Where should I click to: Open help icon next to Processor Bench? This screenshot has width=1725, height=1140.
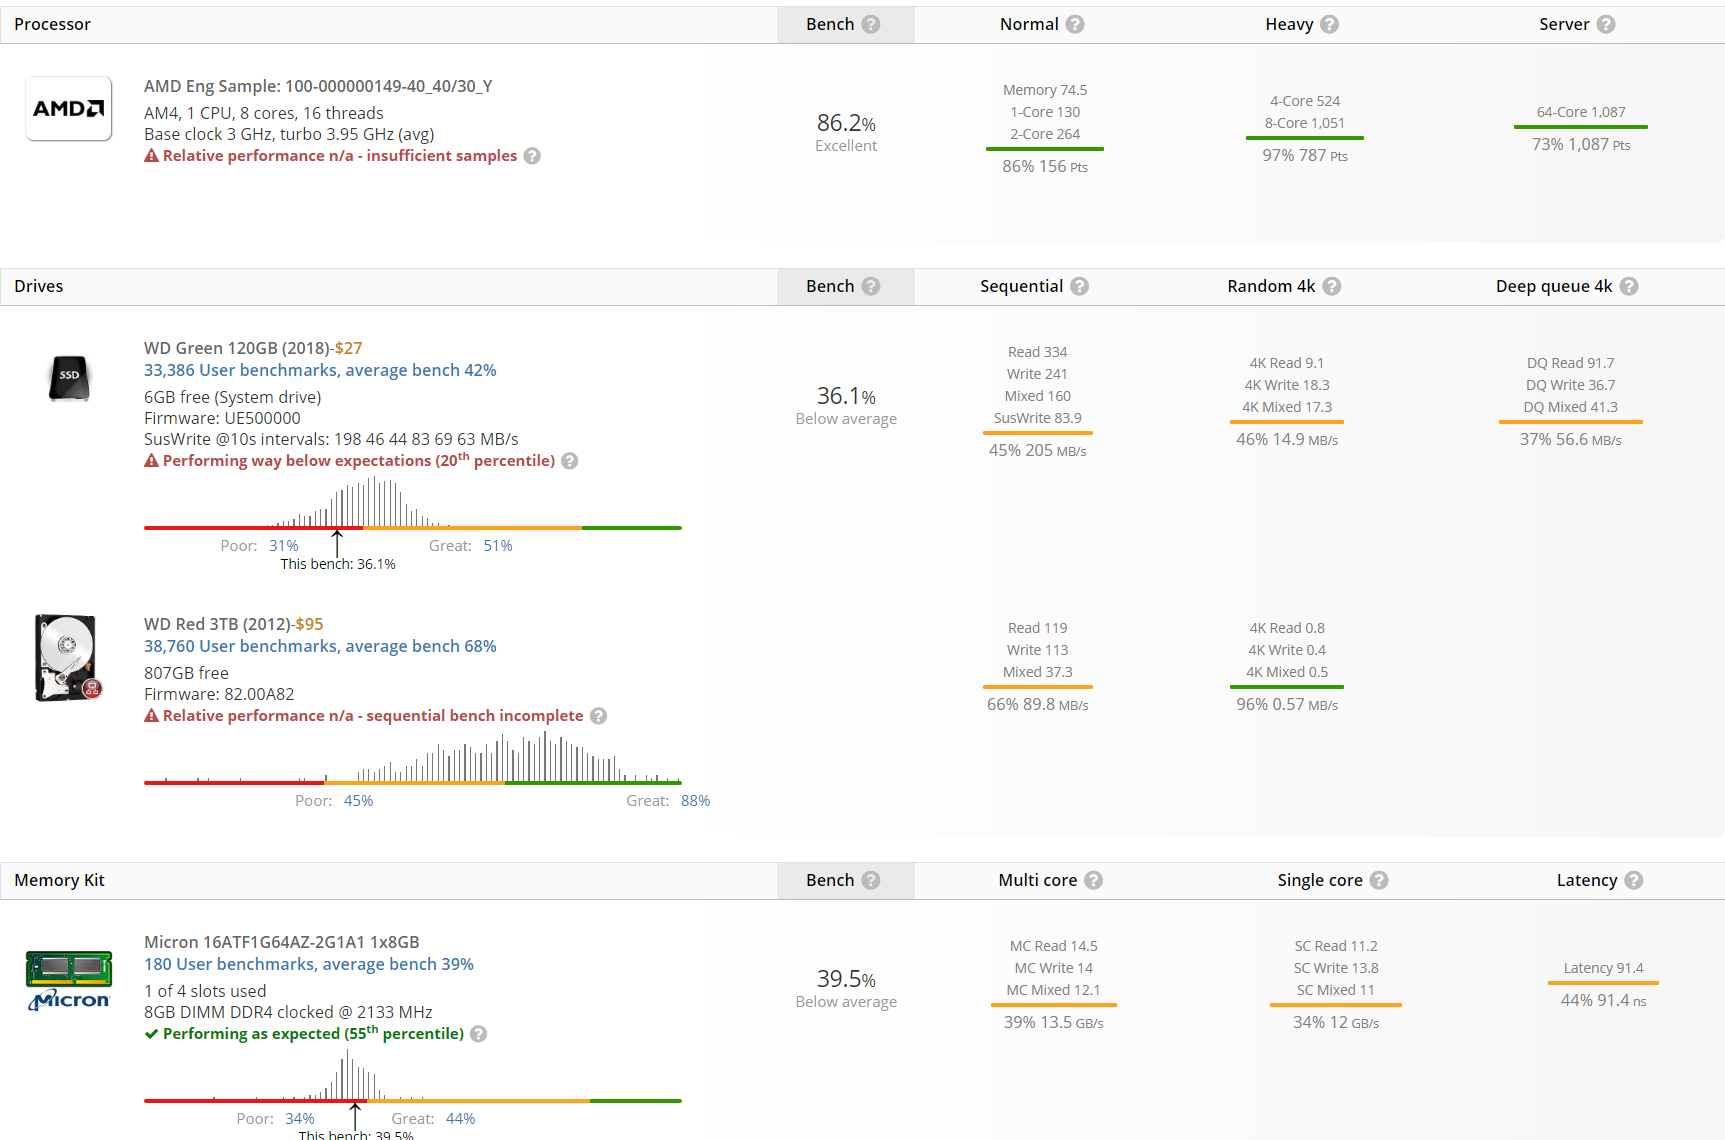(x=871, y=24)
